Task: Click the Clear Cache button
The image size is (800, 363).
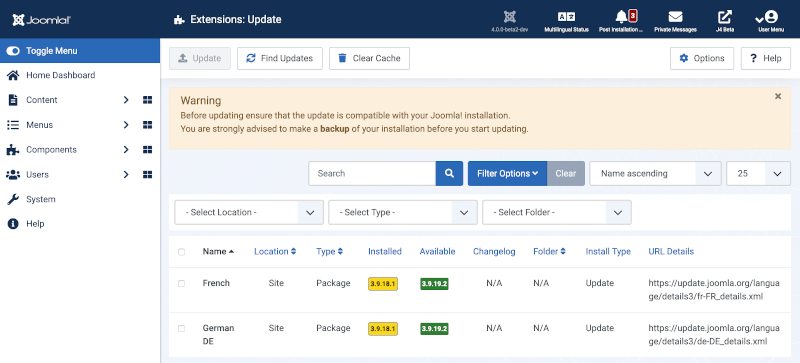Action: click(x=369, y=58)
